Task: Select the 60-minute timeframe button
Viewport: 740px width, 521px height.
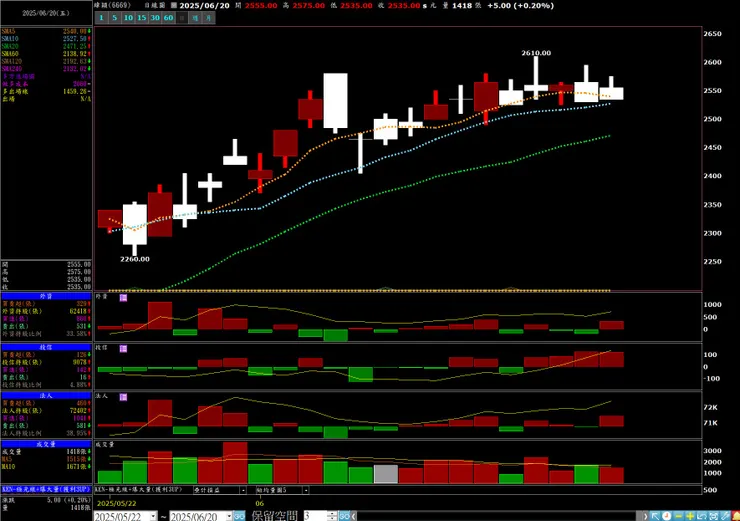Action: tap(168, 18)
